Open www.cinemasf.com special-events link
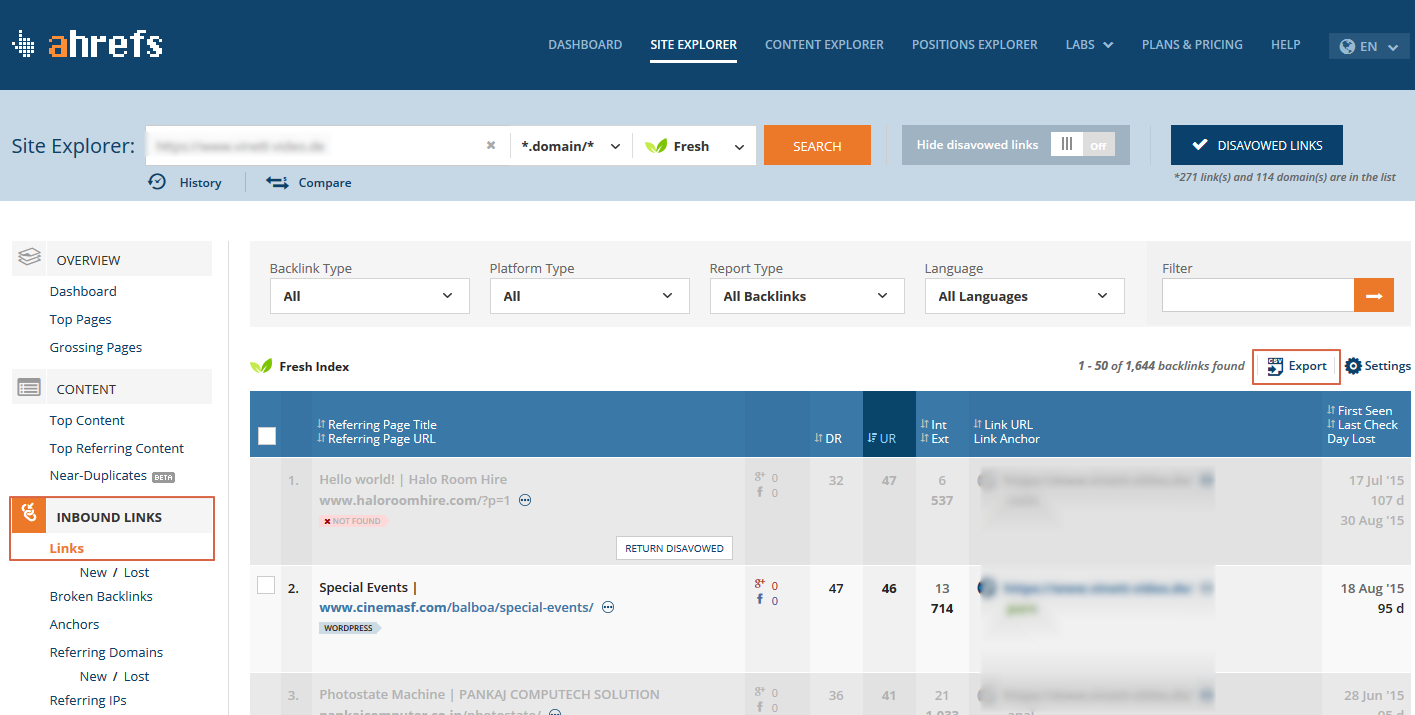1415x715 pixels. click(456, 607)
